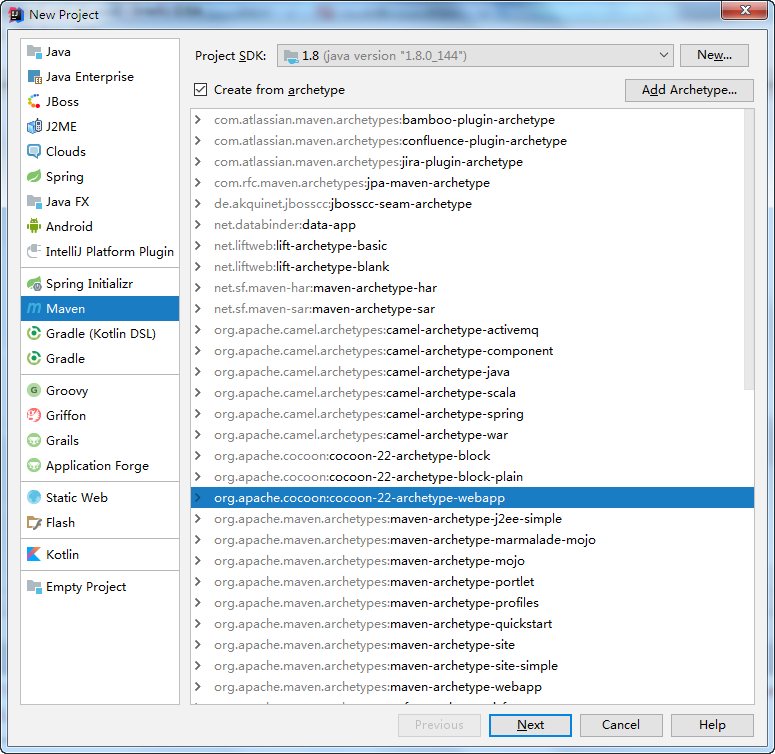Click the Grails icon
The image size is (775, 754).
[34, 440]
